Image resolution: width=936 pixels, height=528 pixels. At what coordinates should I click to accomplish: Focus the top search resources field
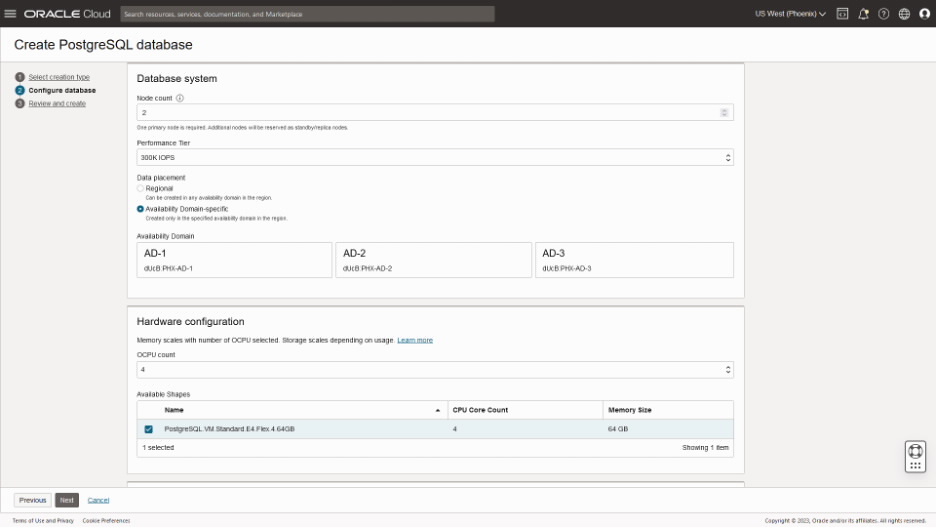pos(307,14)
